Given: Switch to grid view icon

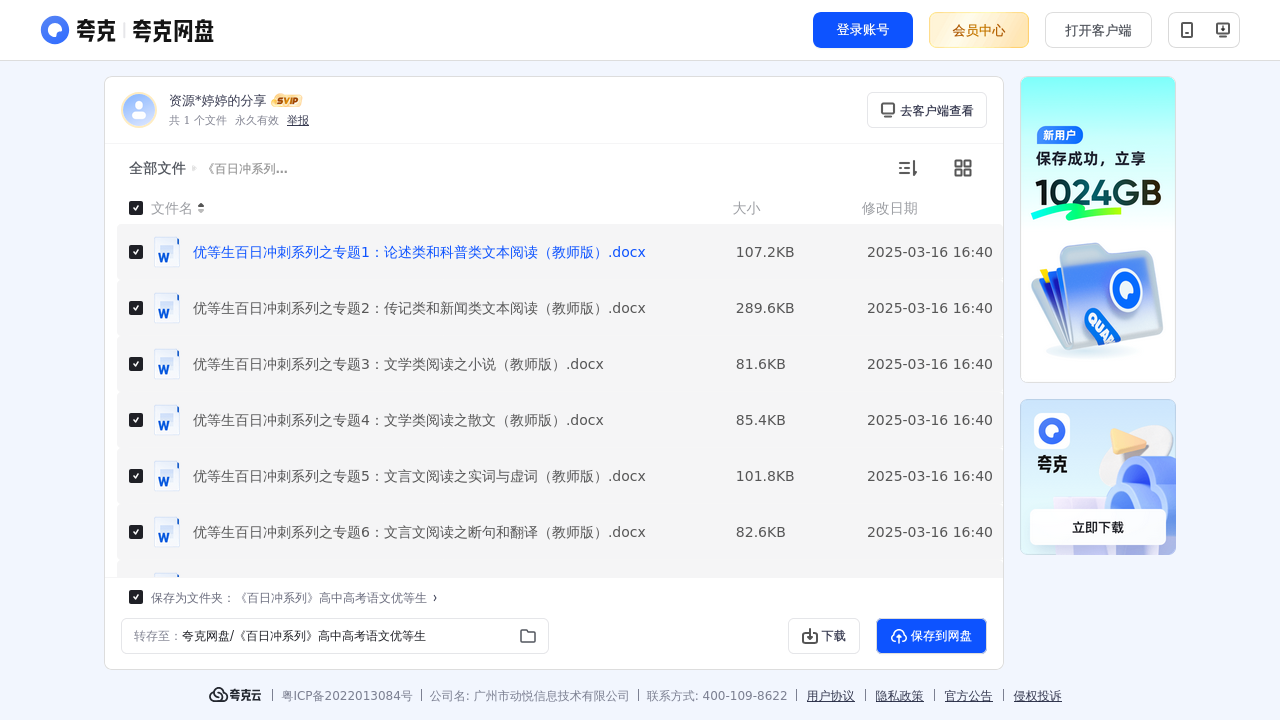Looking at the screenshot, I should pyautogui.click(x=963, y=168).
